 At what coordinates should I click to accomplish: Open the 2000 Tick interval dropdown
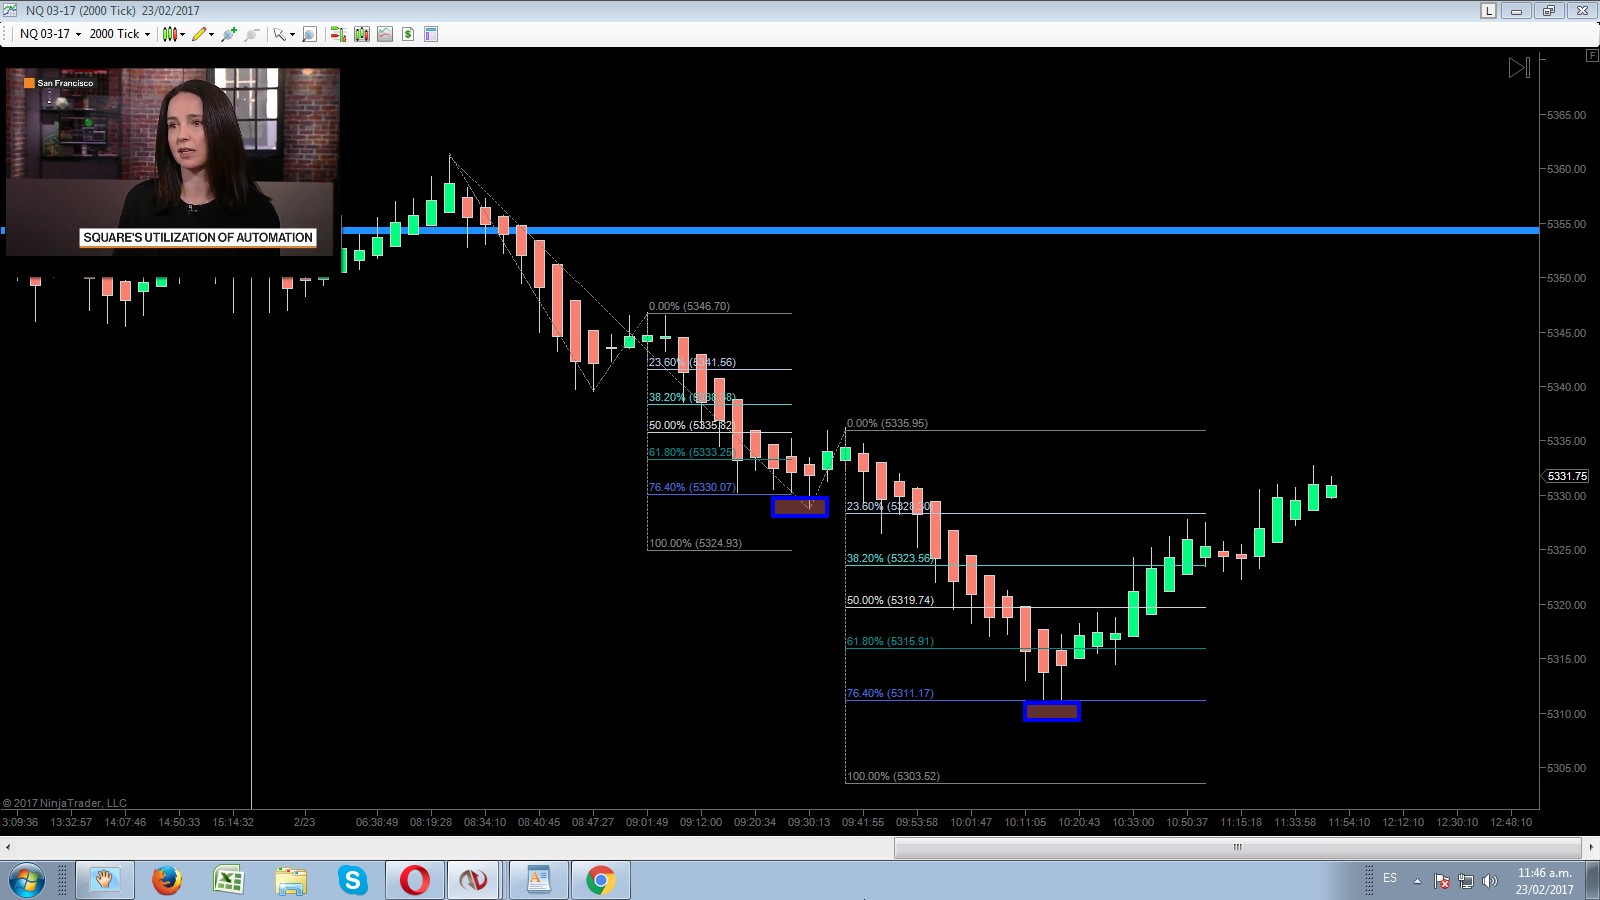tap(120, 34)
